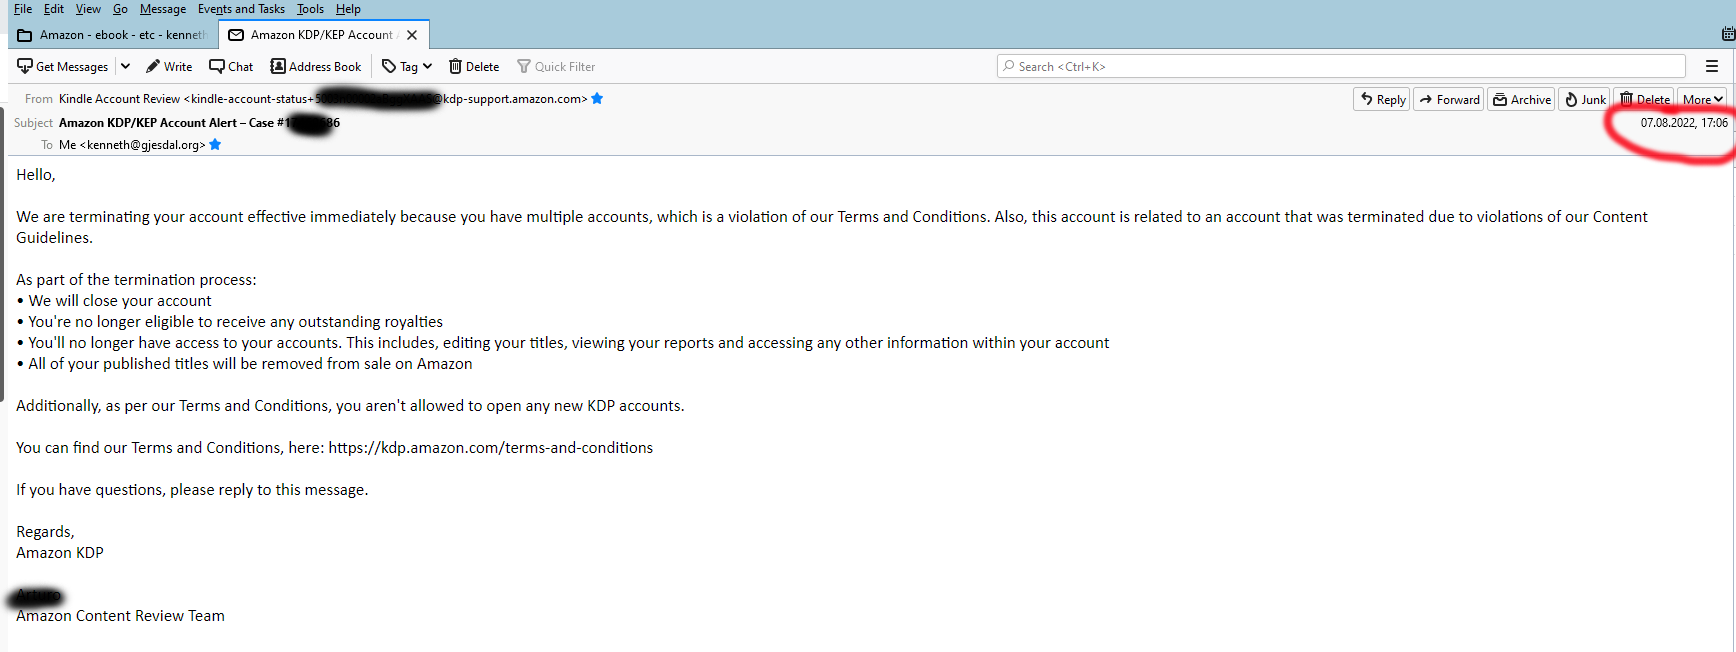The image size is (1736, 652).
Task: Open the Tag dropdown
Action: 407,67
